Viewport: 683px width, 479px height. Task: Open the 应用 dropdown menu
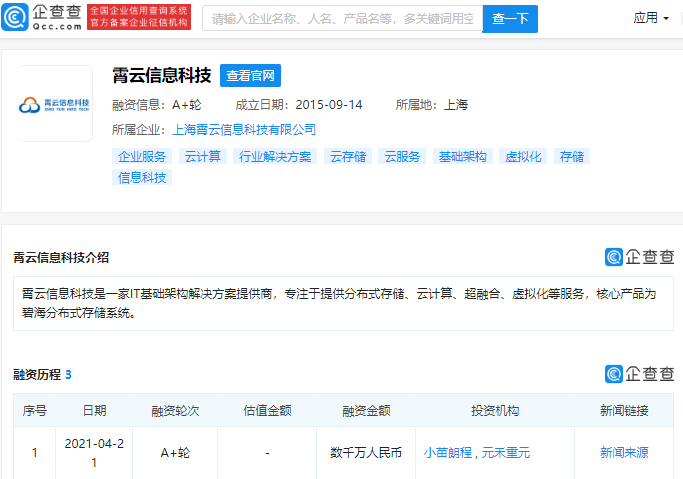pyautogui.click(x=651, y=18)
